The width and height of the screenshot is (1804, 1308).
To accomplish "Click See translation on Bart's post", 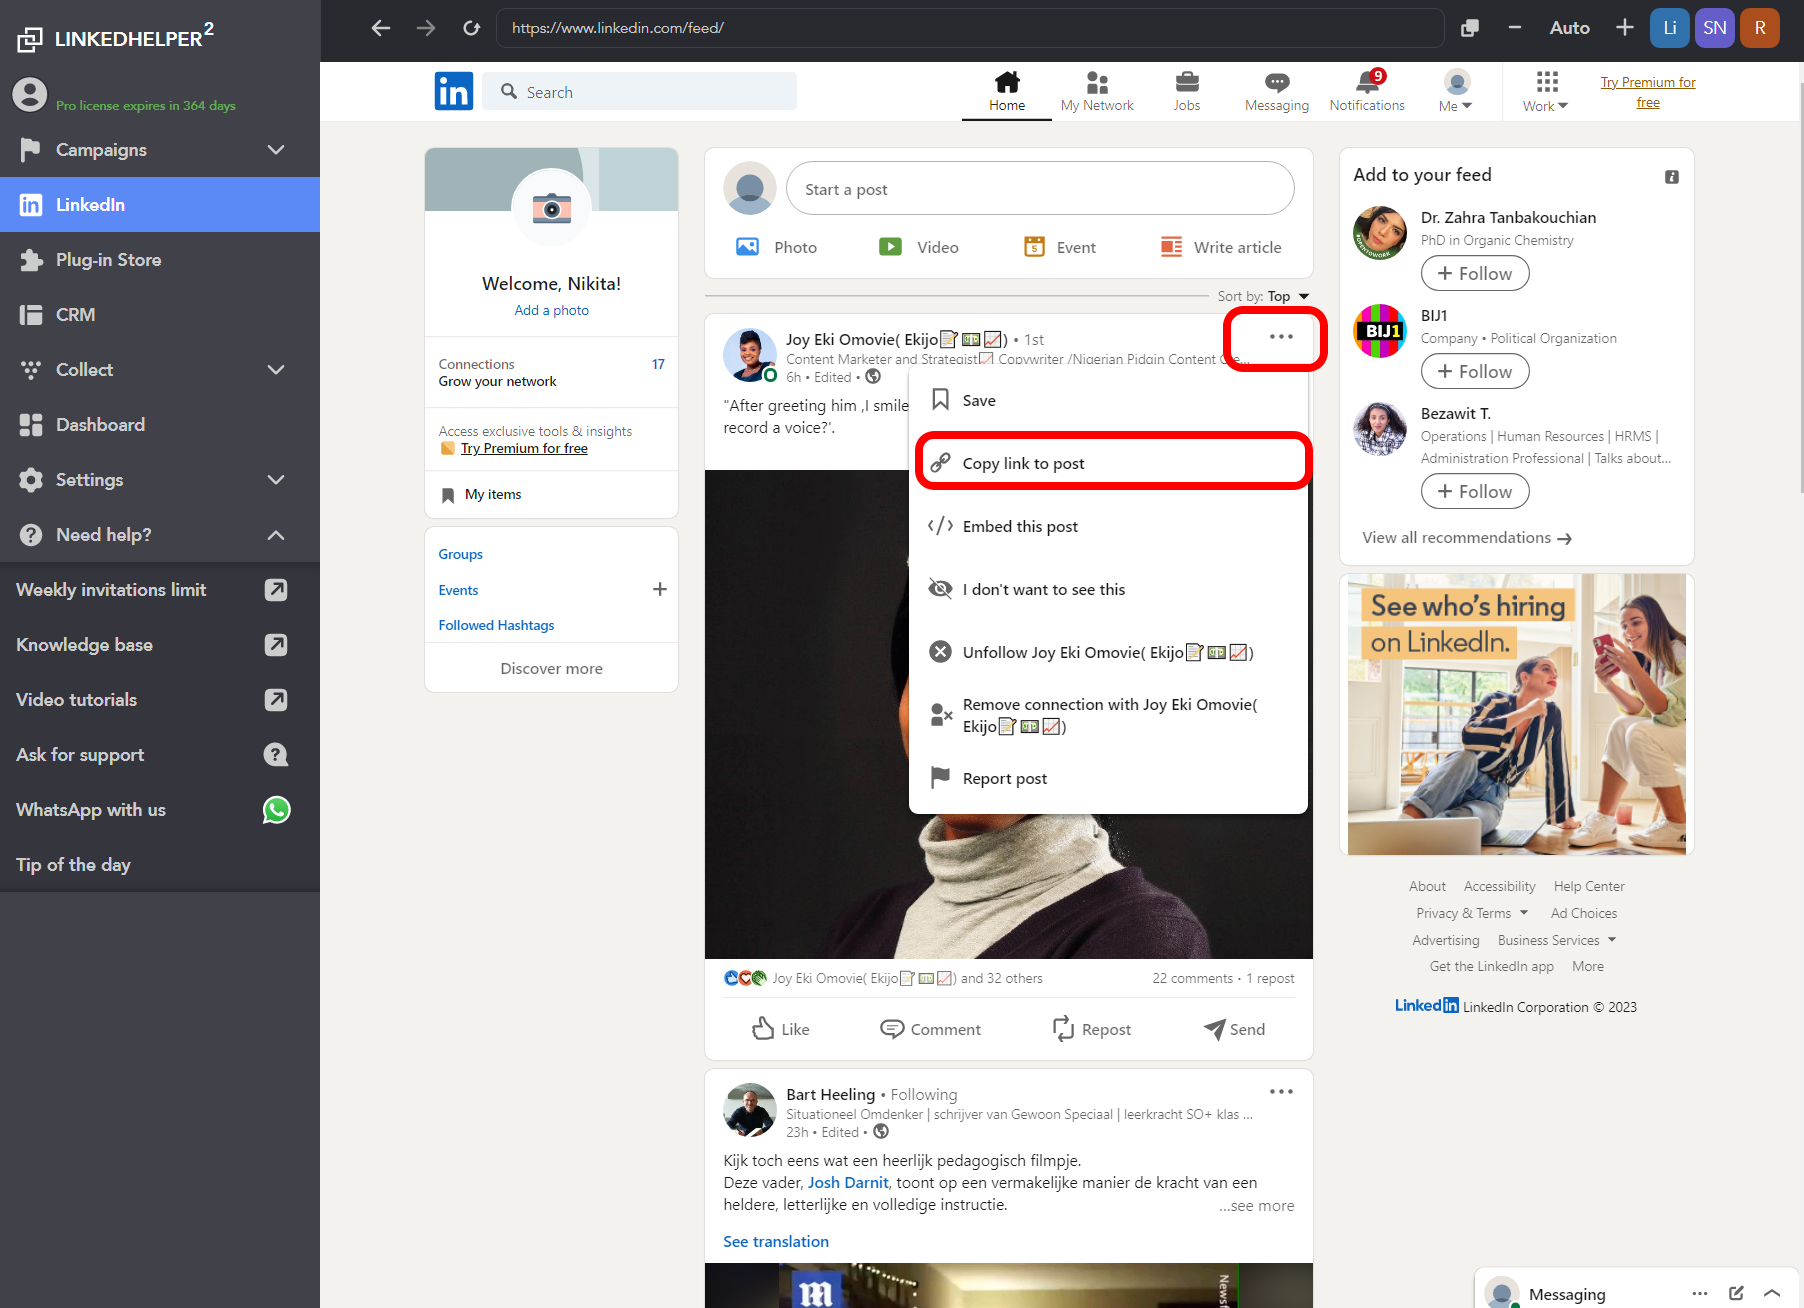I will point(776,1241).
